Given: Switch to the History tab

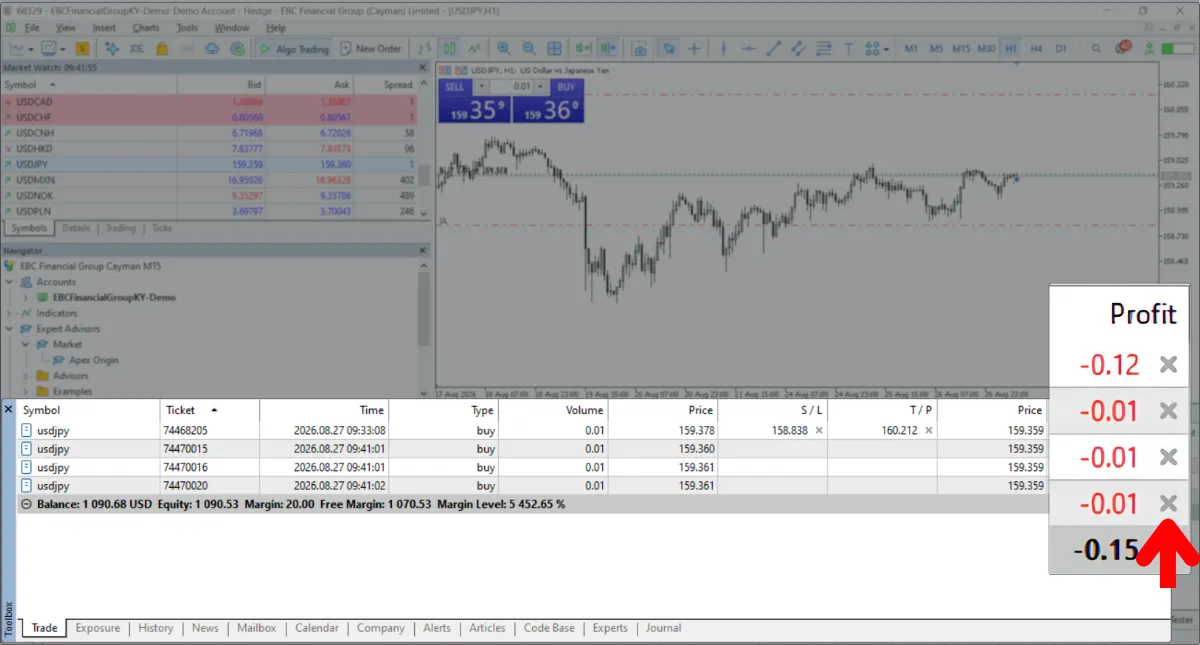Looking at the screenshot, I should click(x=156, y=628).
